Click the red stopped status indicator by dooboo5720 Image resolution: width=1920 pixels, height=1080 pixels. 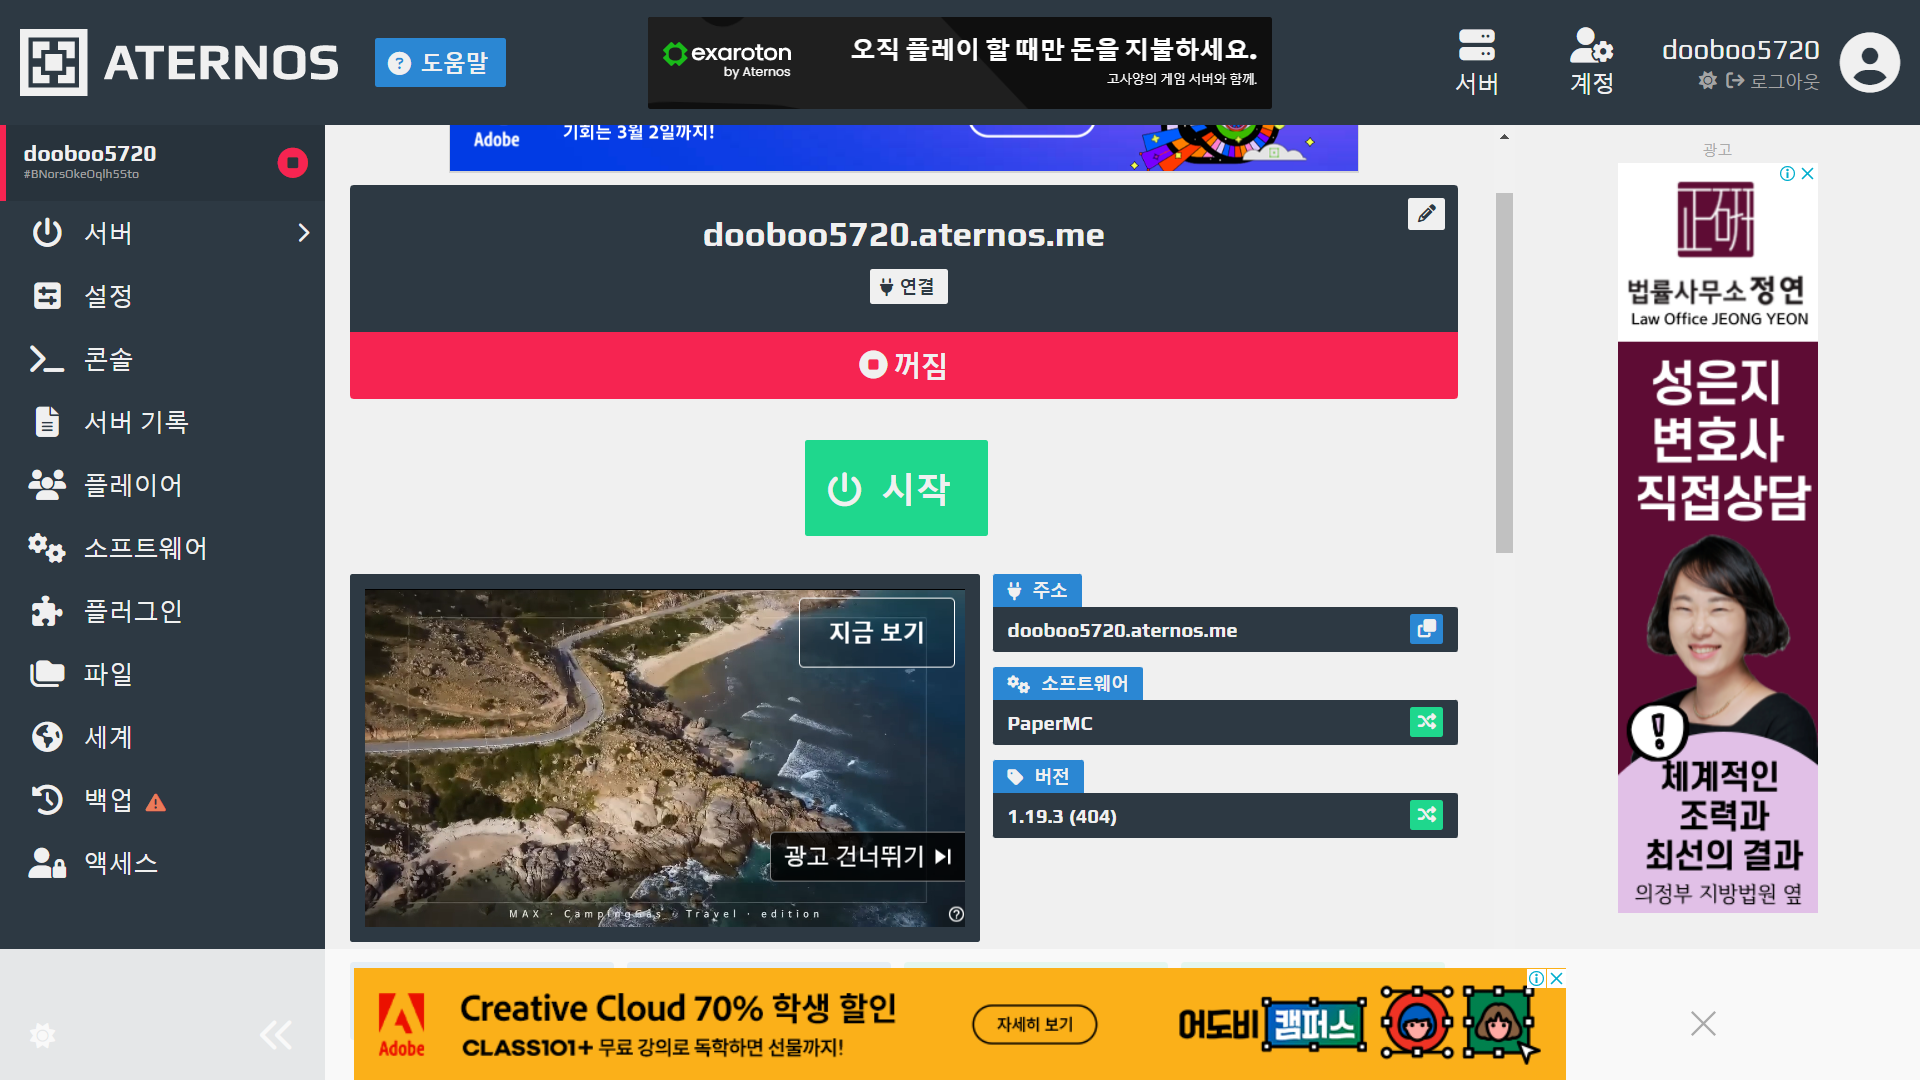coord(292,162)
